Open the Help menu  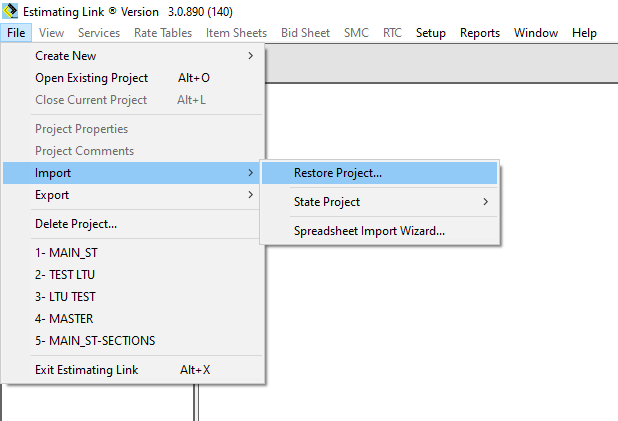[x=584, y=33]
